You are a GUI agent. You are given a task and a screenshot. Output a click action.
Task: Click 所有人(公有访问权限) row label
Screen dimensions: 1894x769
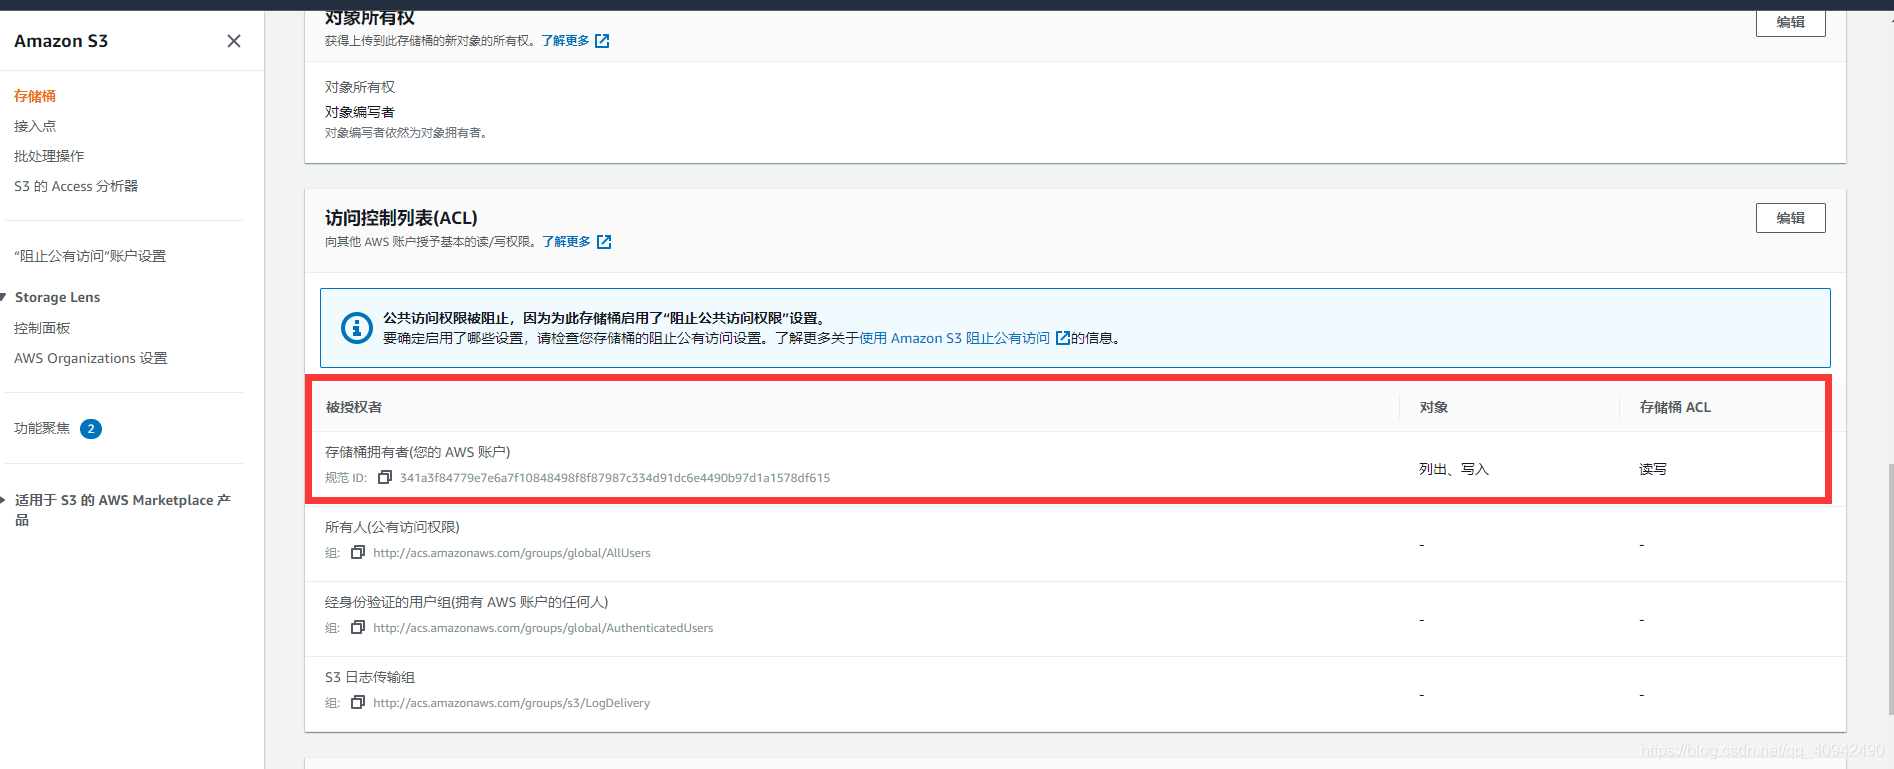(x=392, y=527)
